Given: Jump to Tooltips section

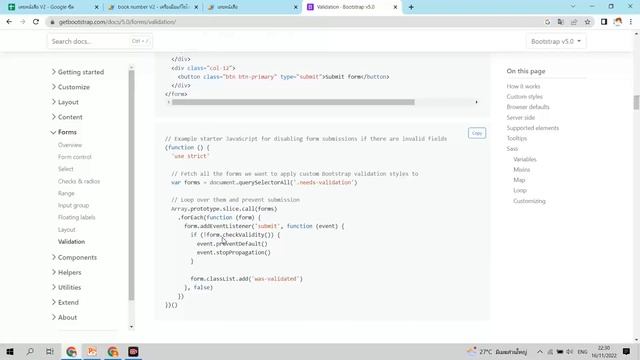Looking at the screenshot, I should 517,138.
